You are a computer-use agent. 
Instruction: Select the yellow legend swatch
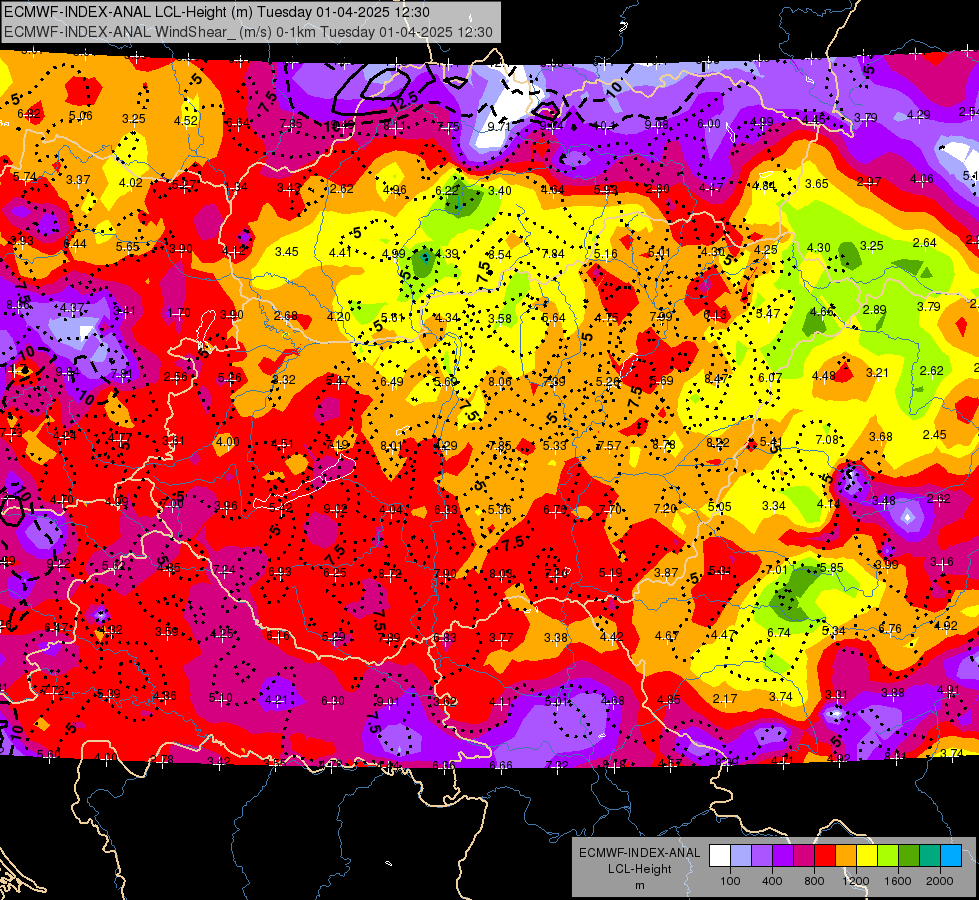click(x=867, y=856)
